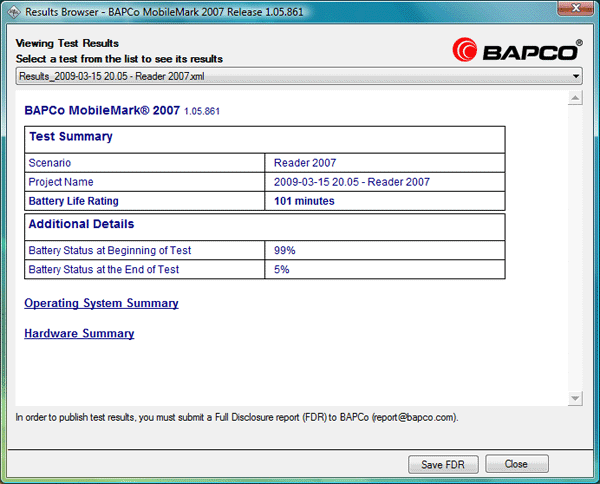Open the Hardware Summary link
The width and height of the screenshot is (600, 484).
coord(79,333)
